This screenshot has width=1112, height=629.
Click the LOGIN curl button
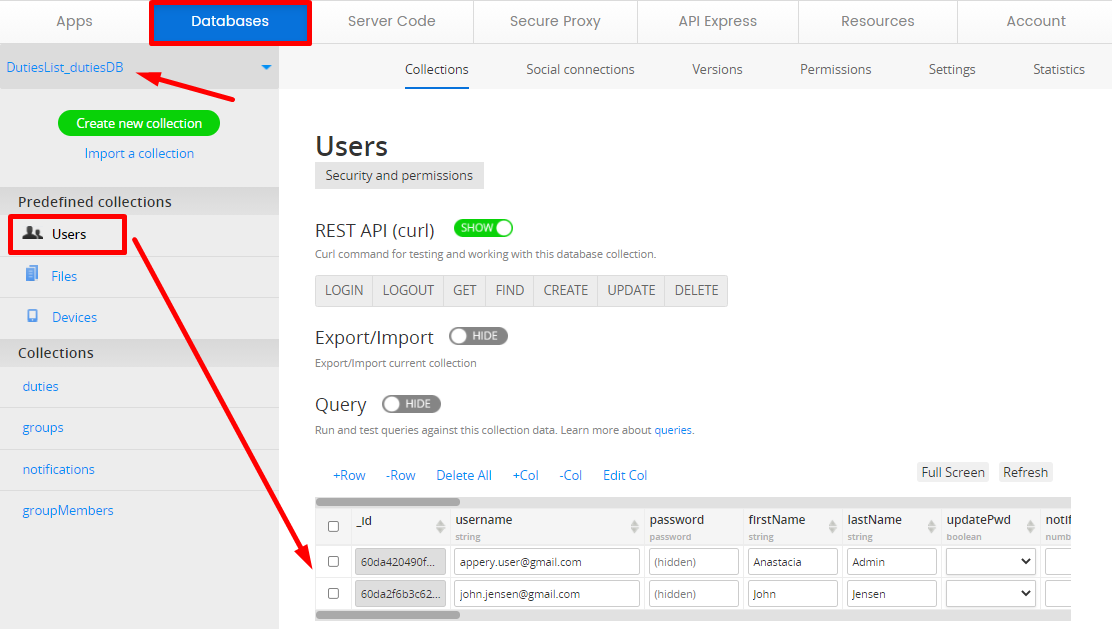pos(344,291)
